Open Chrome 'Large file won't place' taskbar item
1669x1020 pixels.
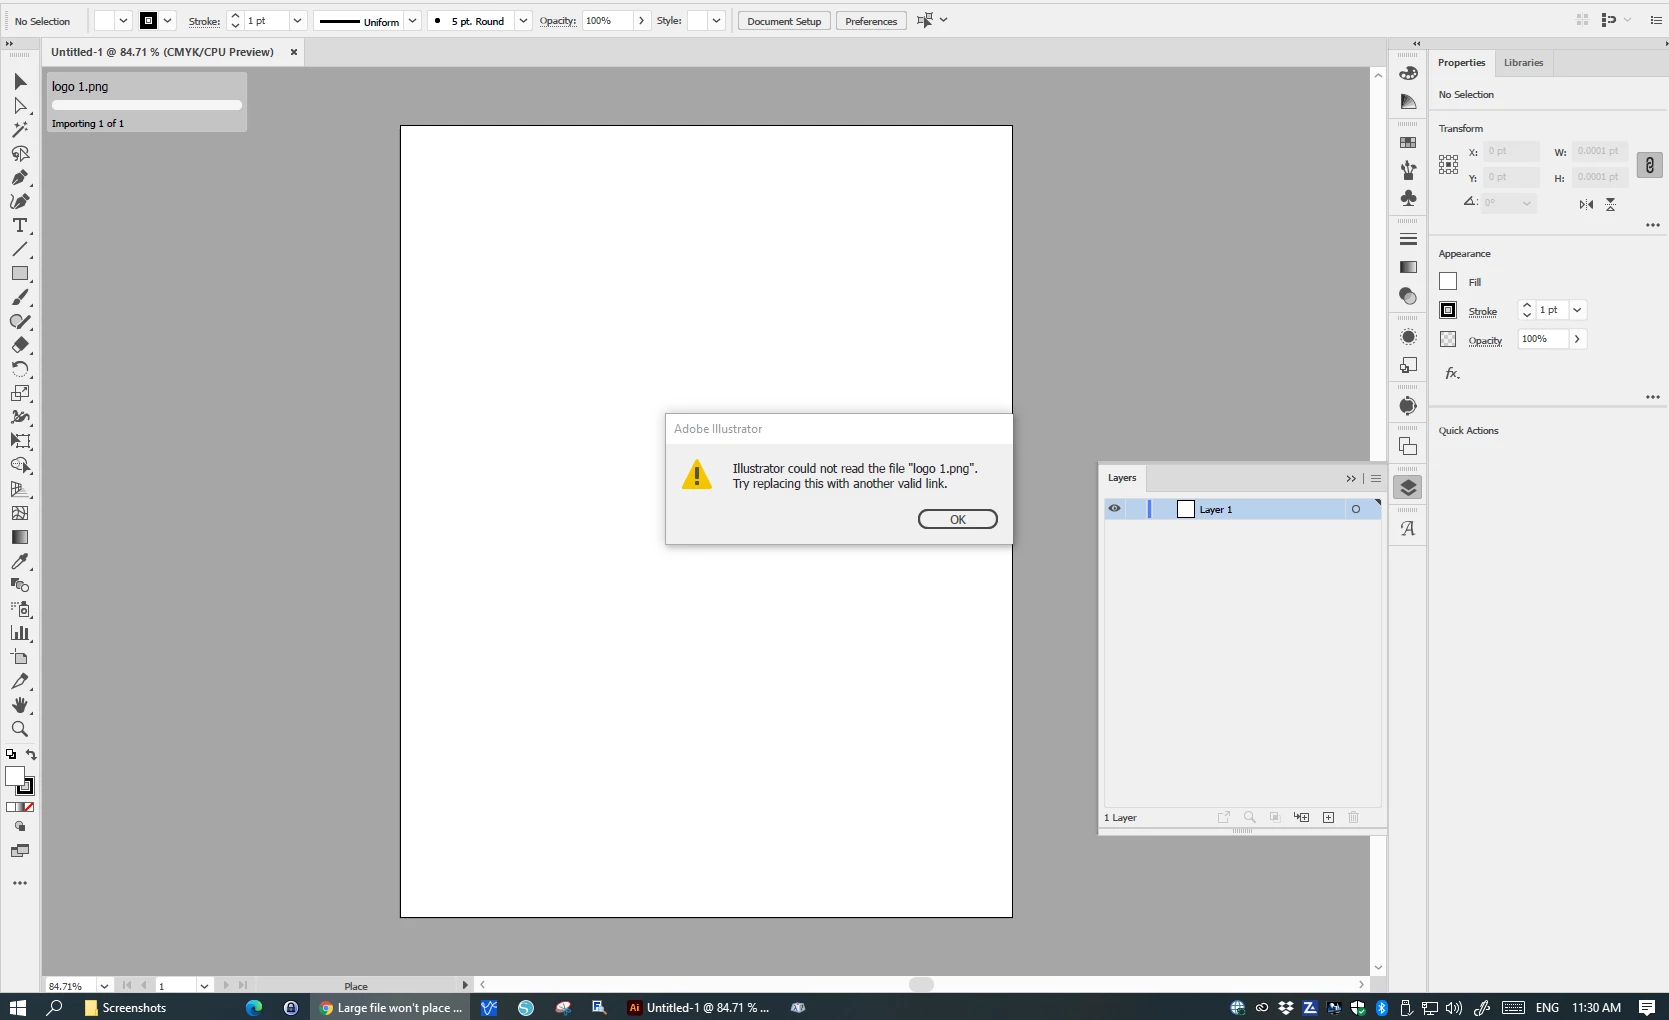tap(392, 1008)
